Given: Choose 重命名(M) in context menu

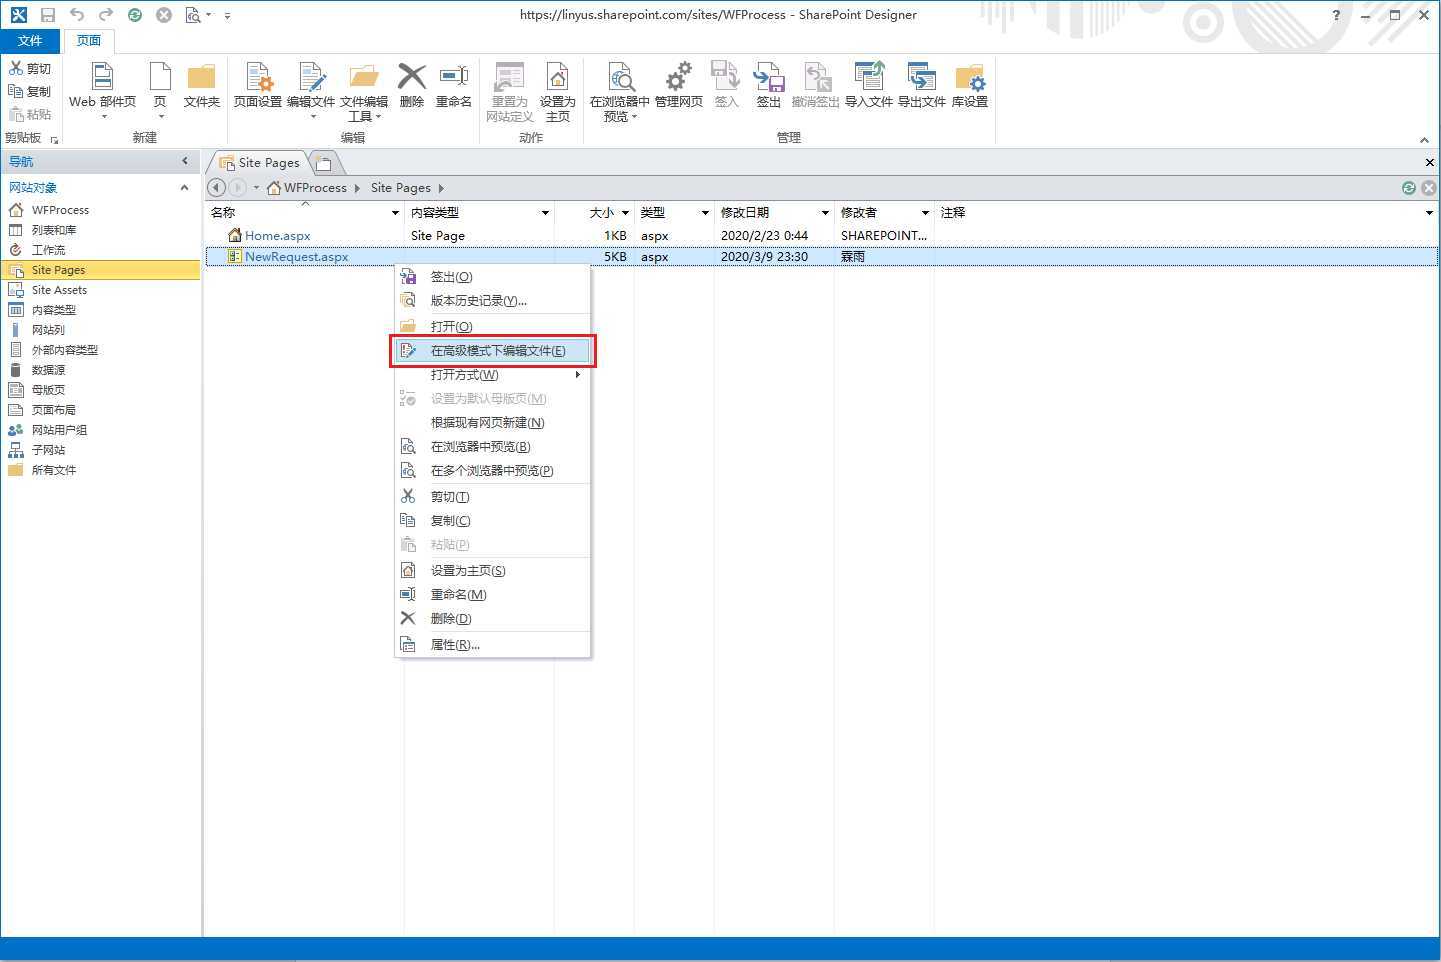Looking at the screenshot, I should coord(492,595).
